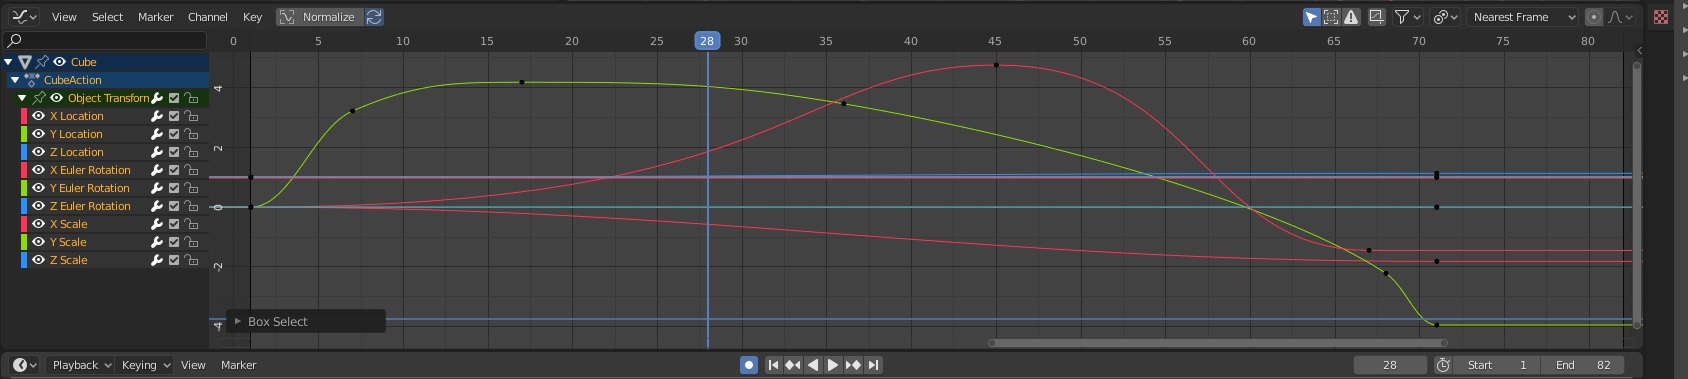Toggle pin icon on Object Transforms

[39, 98]
